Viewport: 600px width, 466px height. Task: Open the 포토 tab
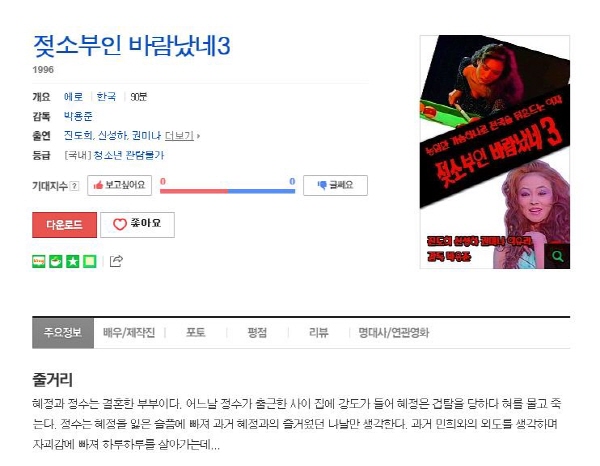pos(196,332)
